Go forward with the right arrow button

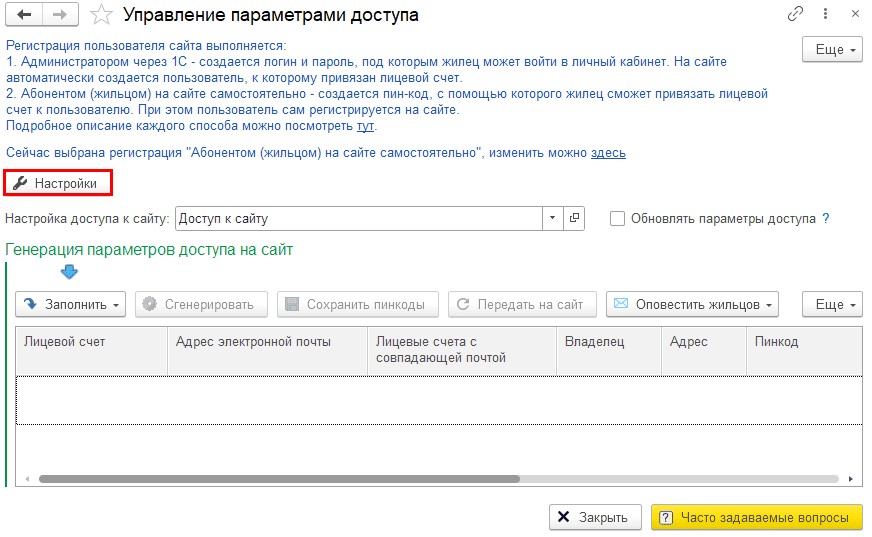(60, 15)
